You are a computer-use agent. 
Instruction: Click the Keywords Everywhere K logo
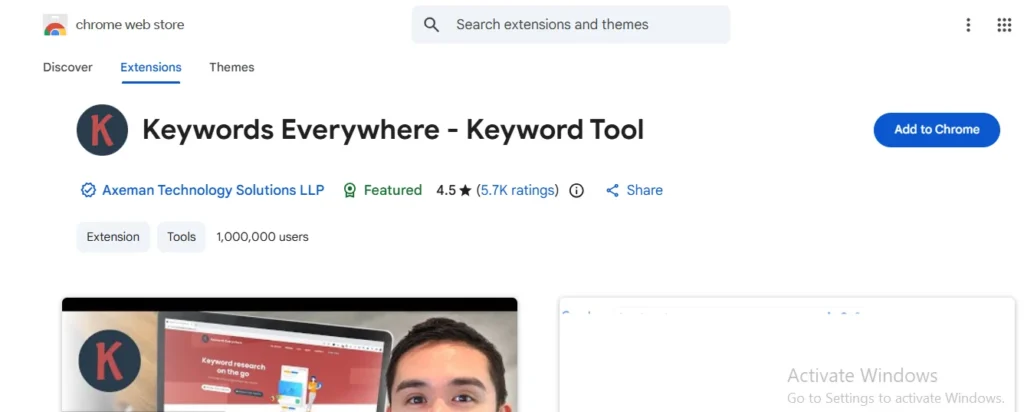point(102,130)
